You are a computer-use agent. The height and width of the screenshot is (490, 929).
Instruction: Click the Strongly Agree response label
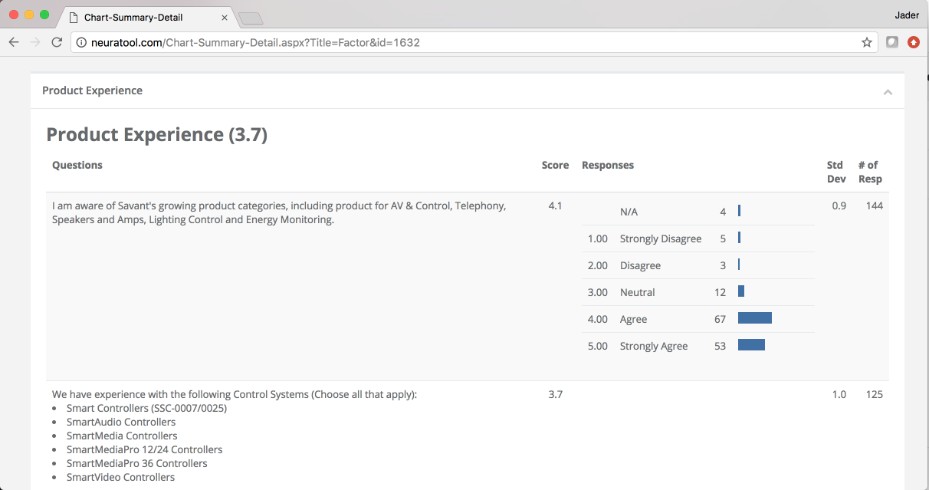pos(654,346)
